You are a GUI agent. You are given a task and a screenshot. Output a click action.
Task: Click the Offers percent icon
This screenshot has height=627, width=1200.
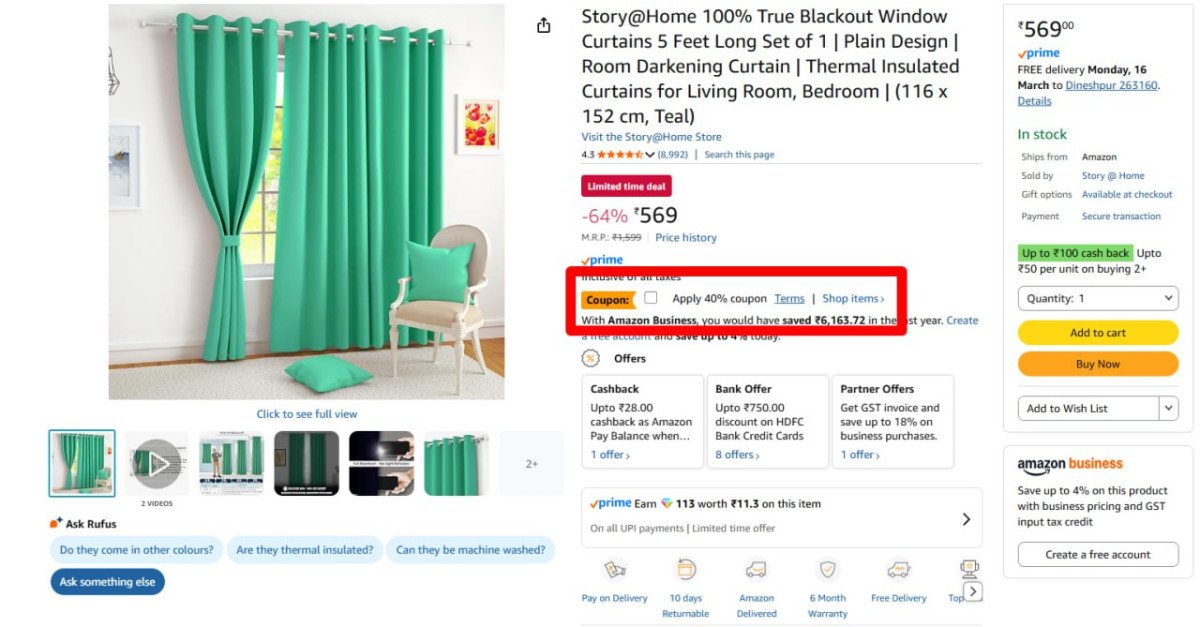pyautogui.click(x=591, y=358)
